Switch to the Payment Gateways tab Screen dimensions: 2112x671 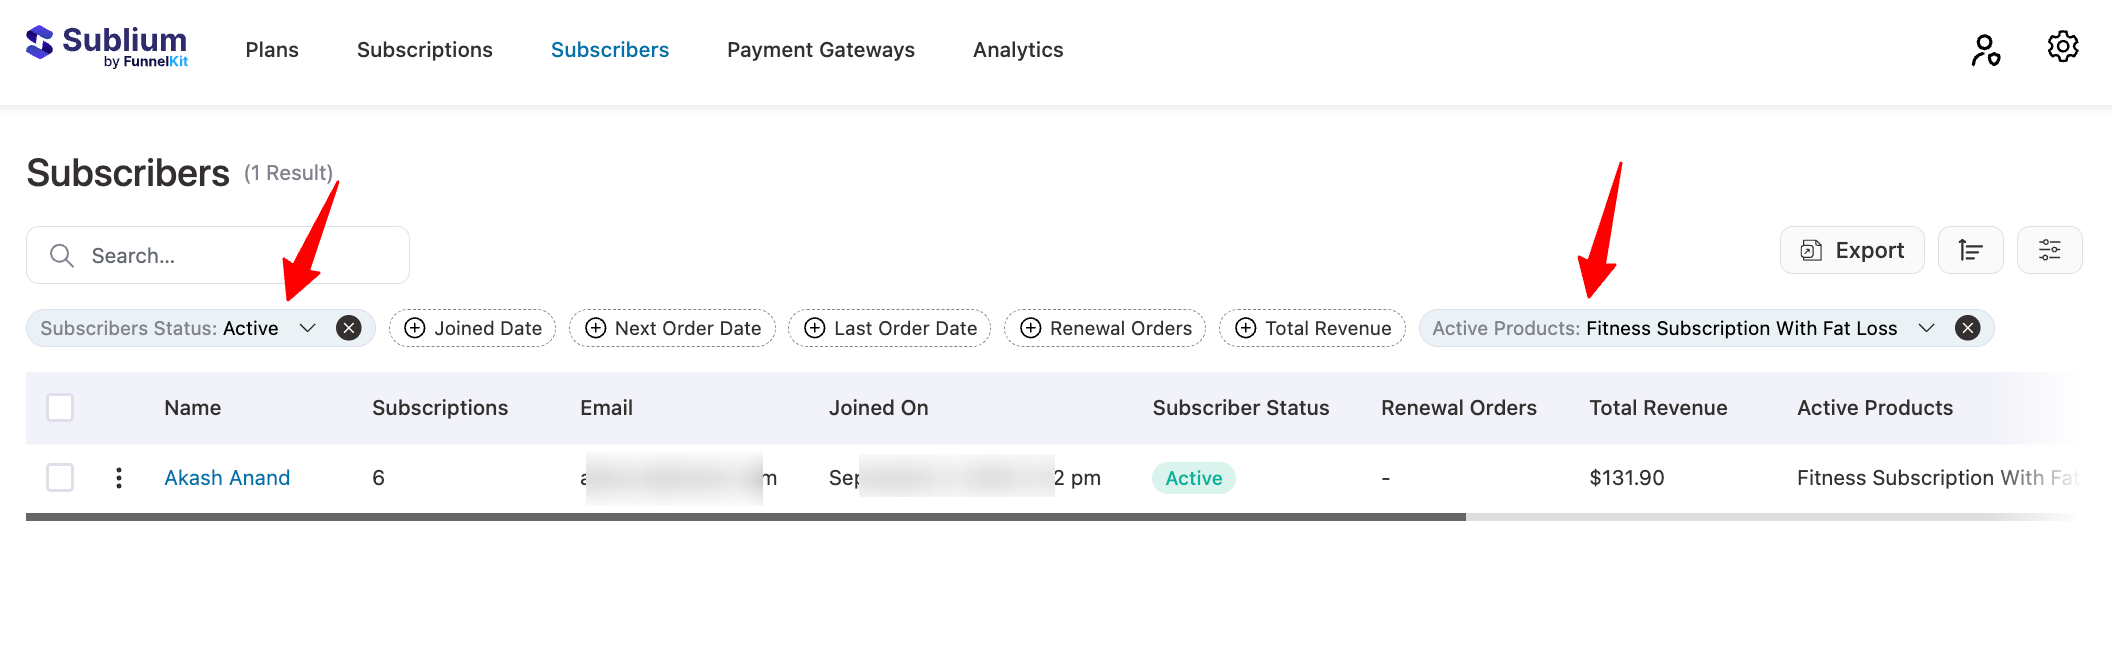tap(820, 50)
